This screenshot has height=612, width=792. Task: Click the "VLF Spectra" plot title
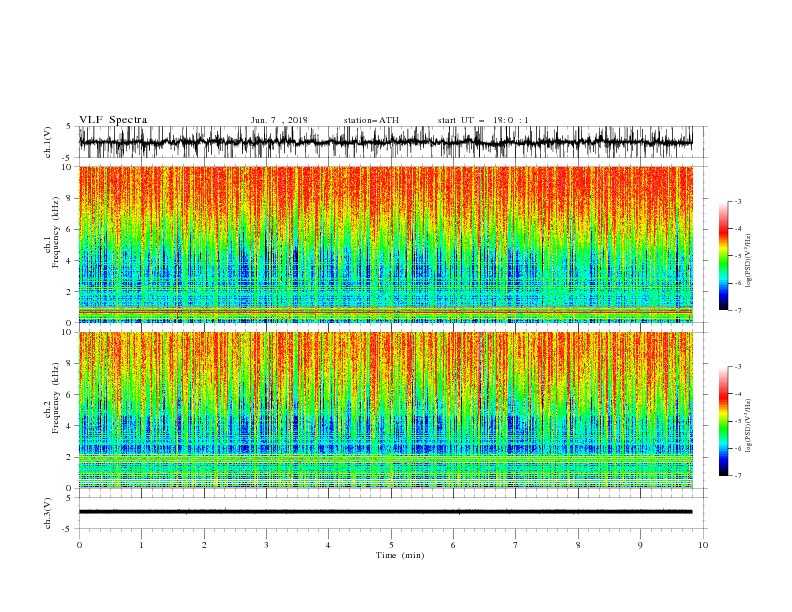tap(113, 120)
